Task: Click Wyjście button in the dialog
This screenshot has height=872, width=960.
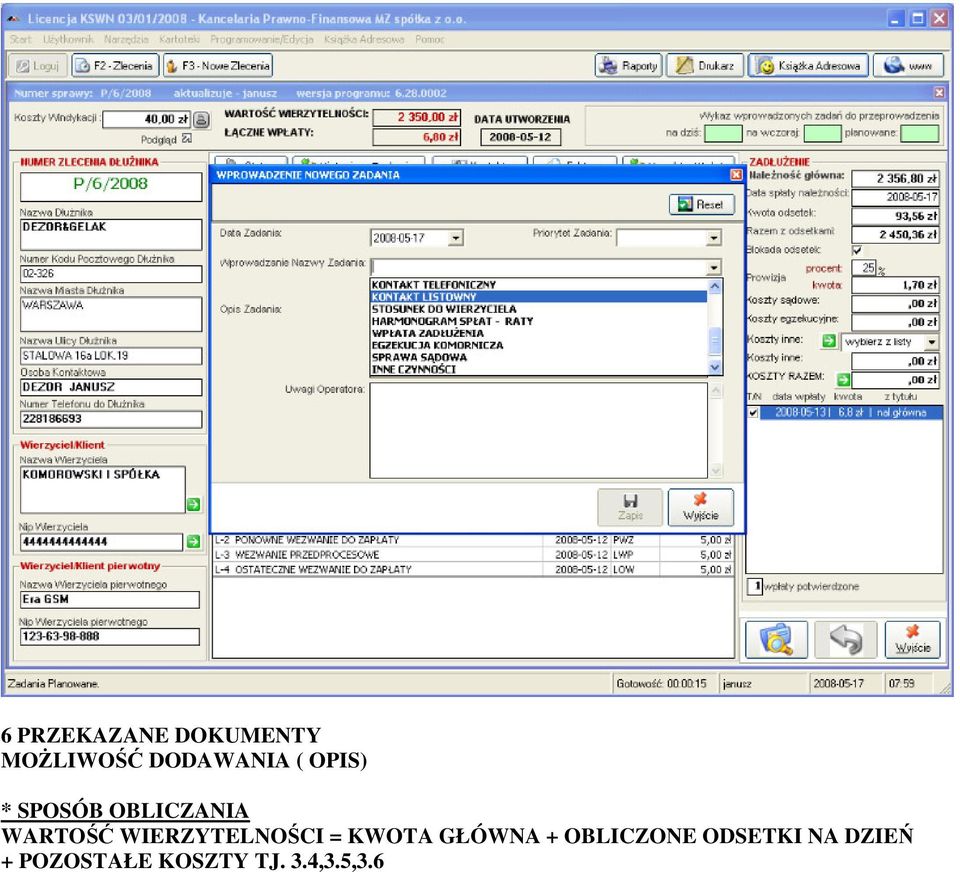Action: 700,507
